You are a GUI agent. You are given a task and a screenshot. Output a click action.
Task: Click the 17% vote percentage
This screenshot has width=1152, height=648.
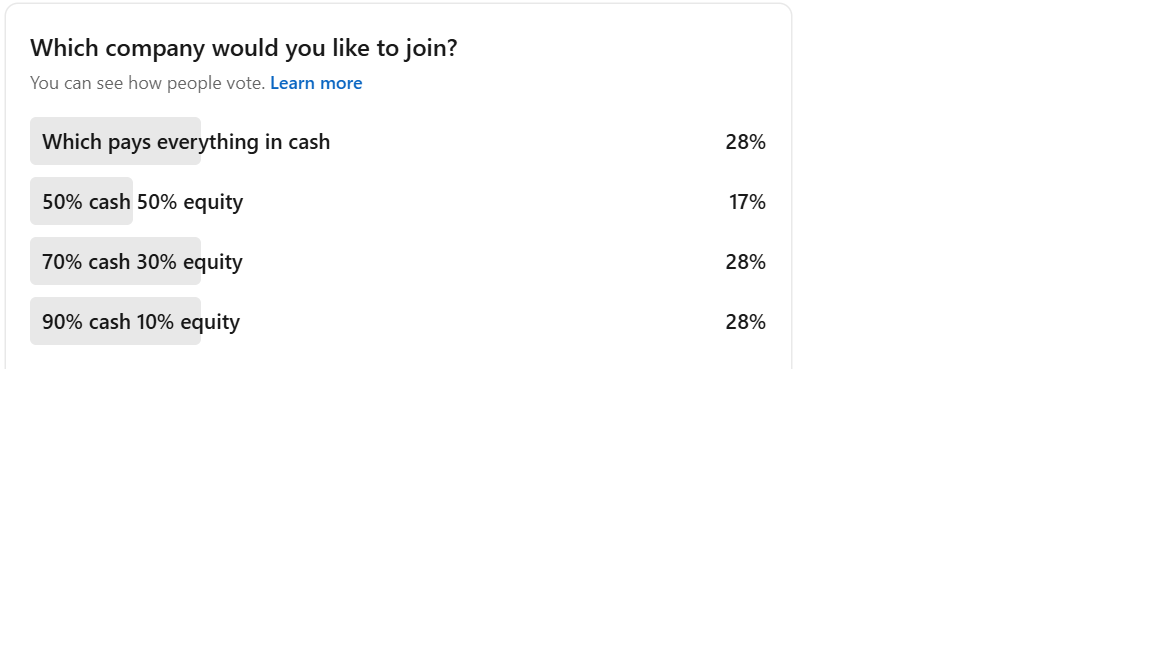coord(747,202)
